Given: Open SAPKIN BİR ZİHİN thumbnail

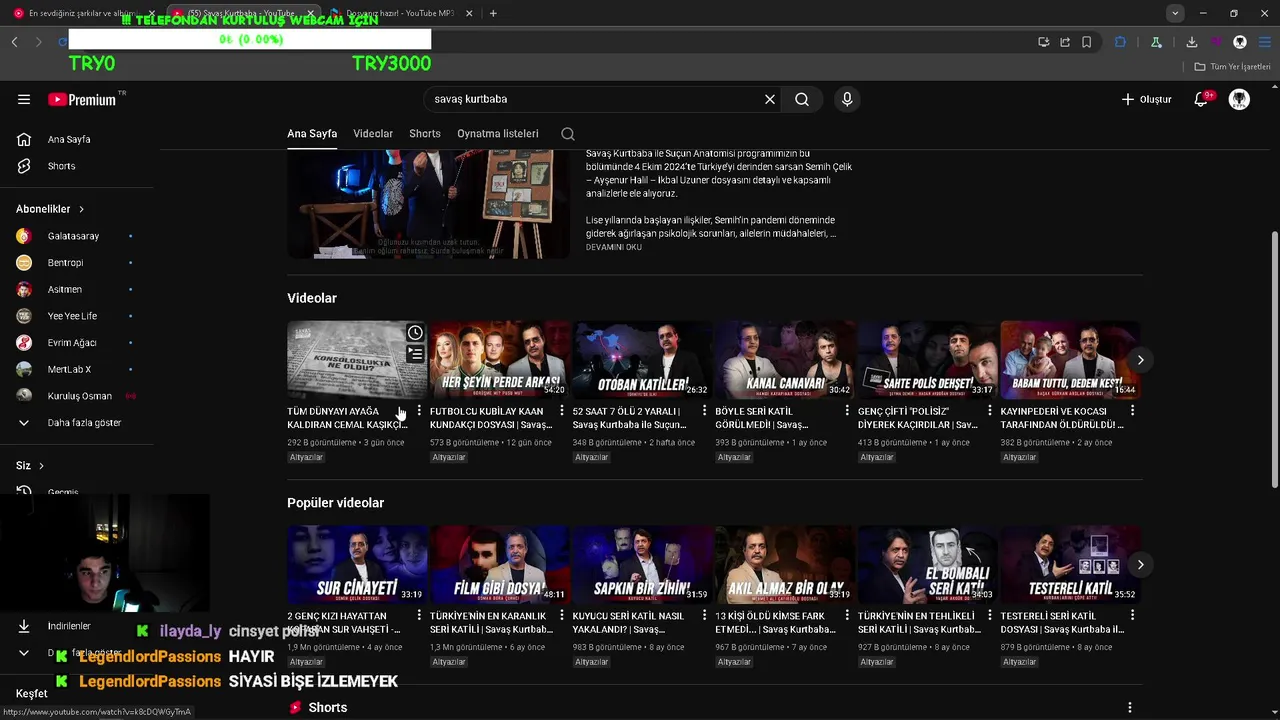Looking at the screenshot, I should (x=642, y=565).
